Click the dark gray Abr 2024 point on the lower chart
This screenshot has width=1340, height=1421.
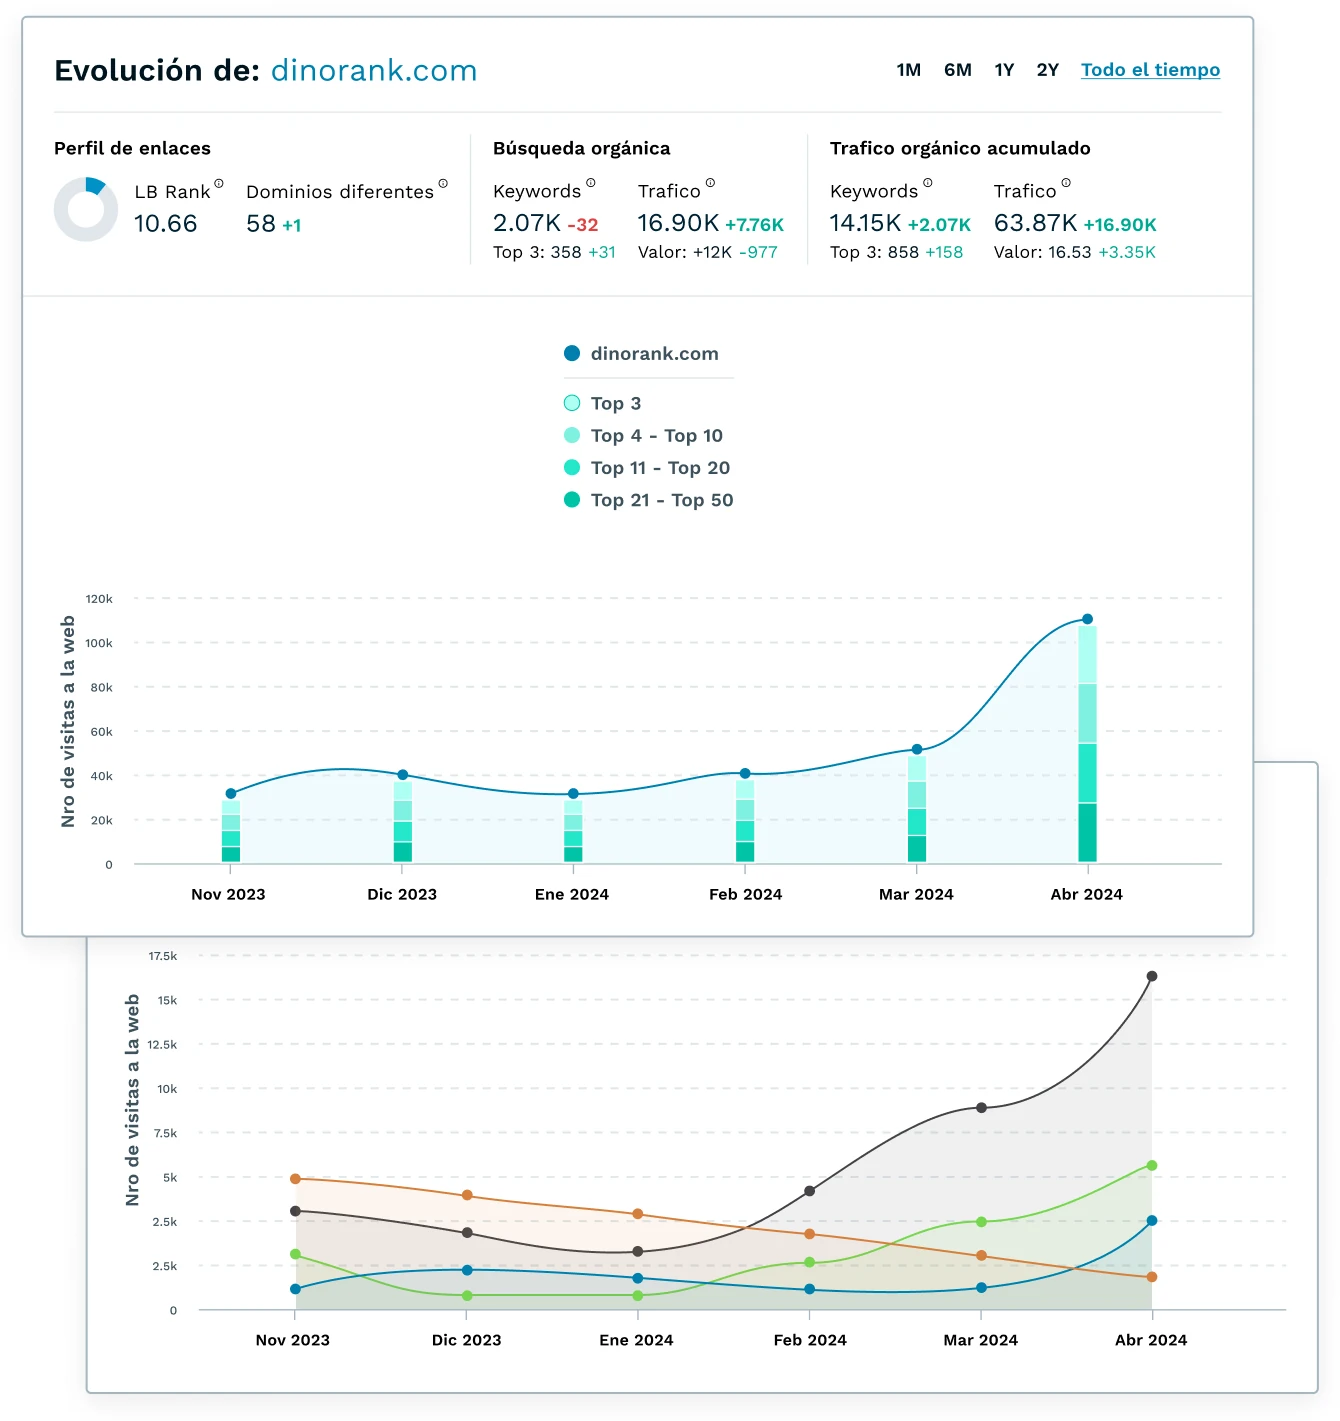[x=1152, y=976]
